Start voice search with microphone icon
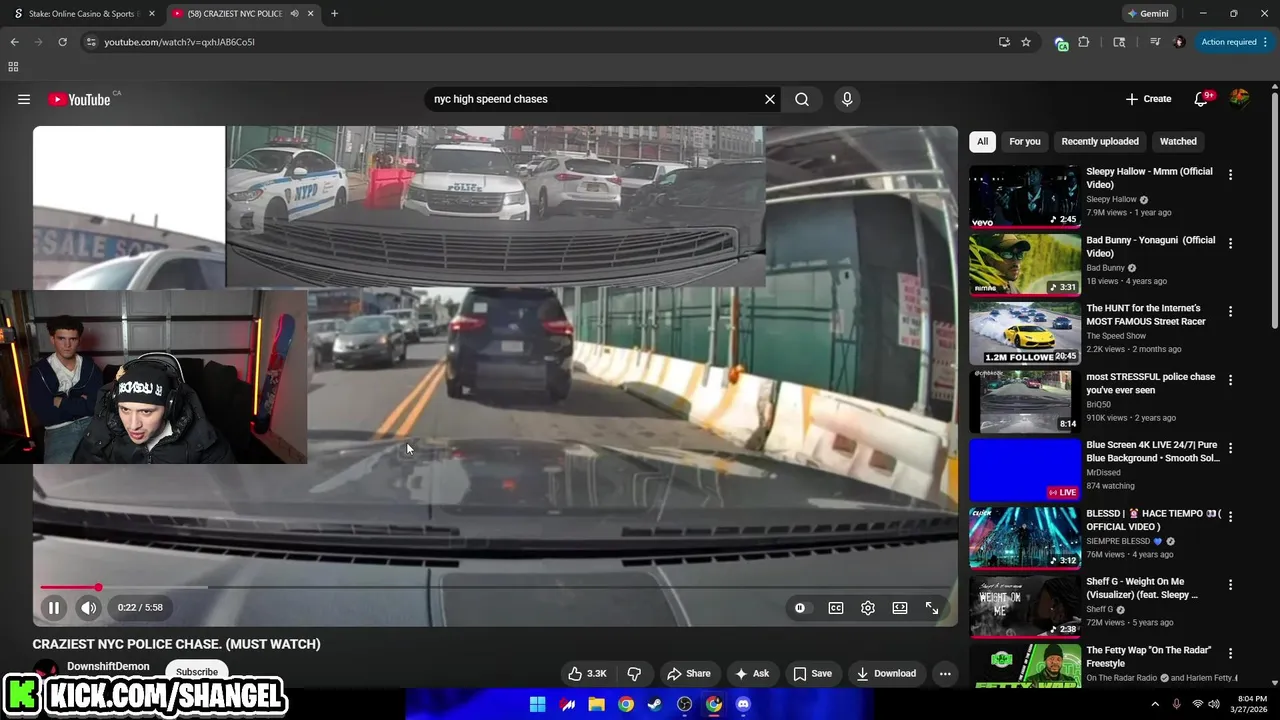Screen dimensions: 1280x720 click(847, 99)
